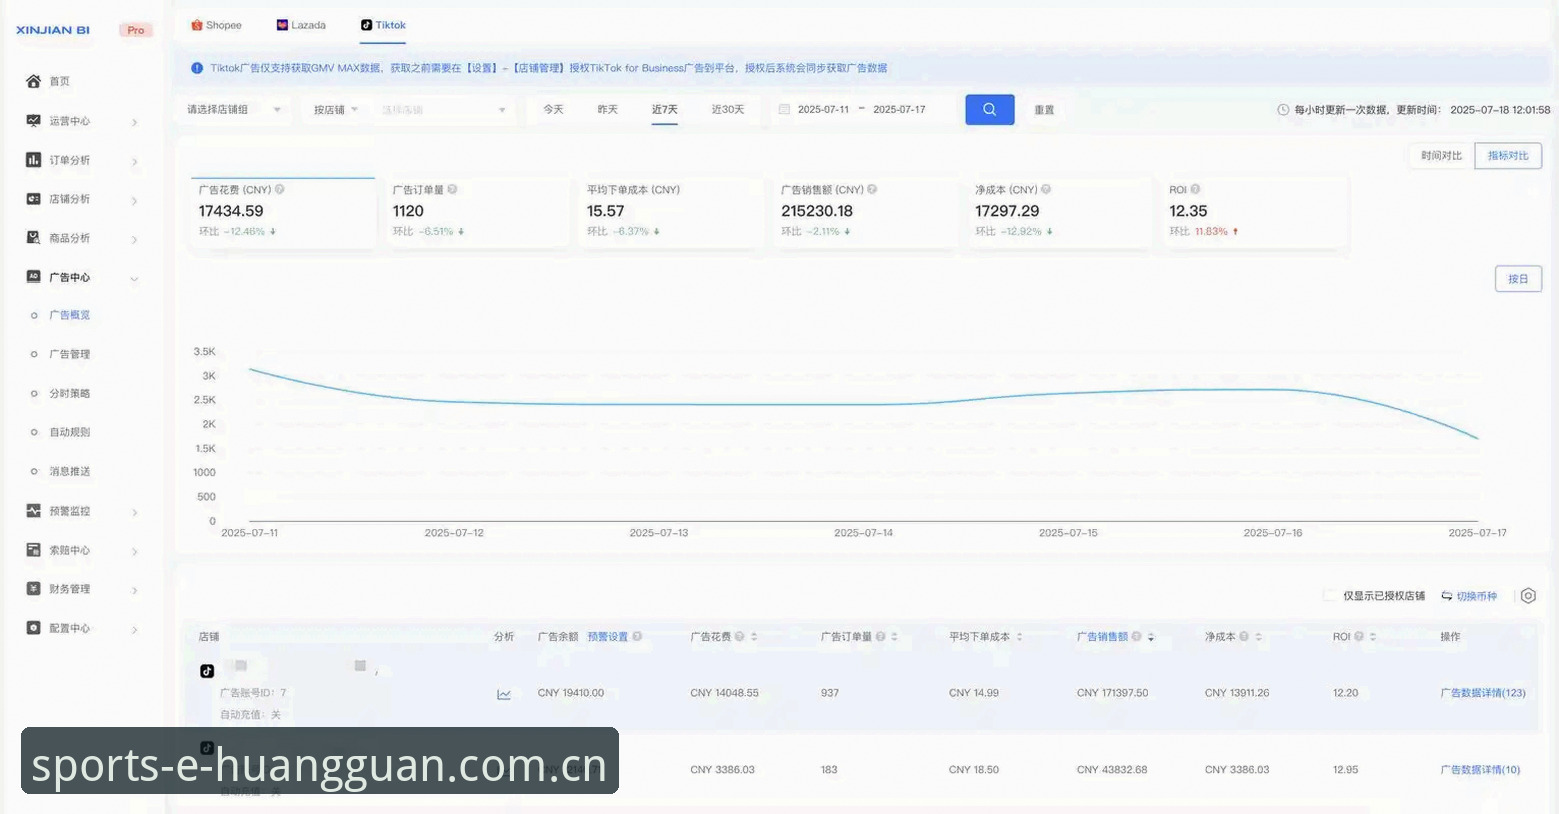Sort the table by 广告订单量 column

894,637
